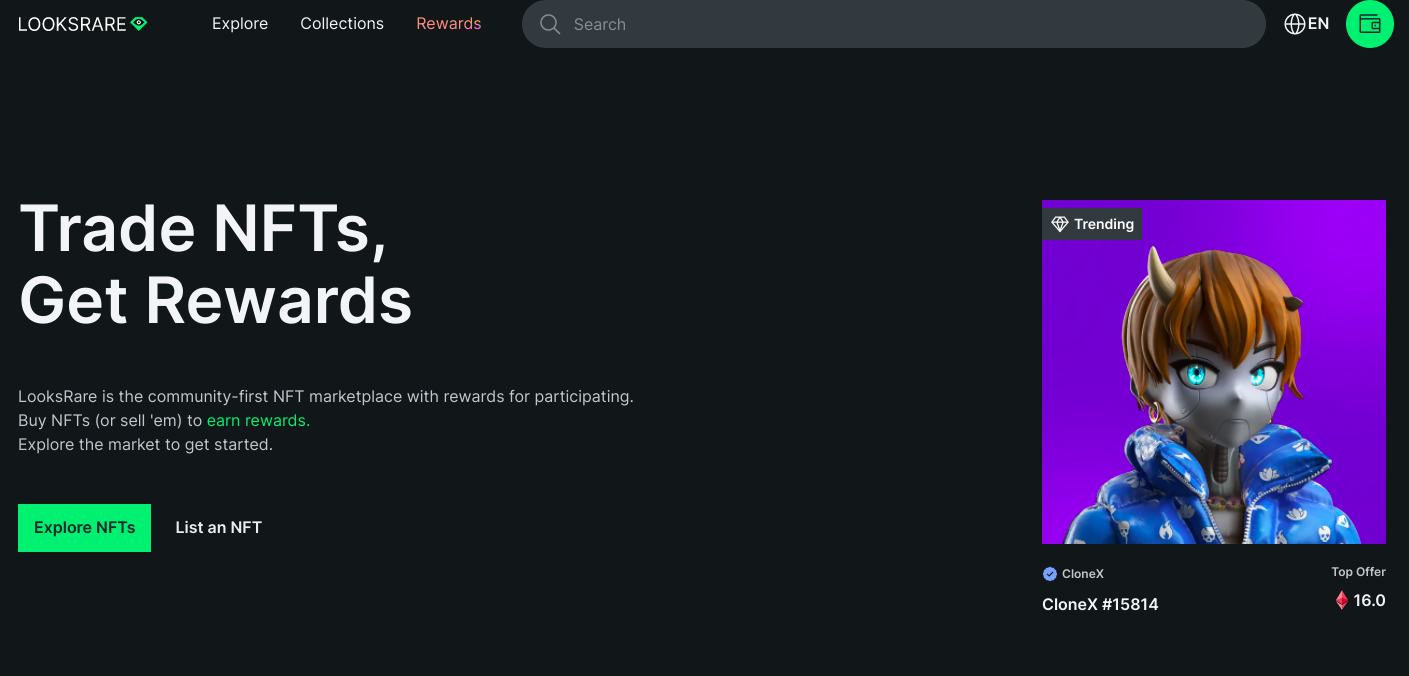Screen dimensions: 1409x676
Task: Click the green wallet connect icon
Action: [1370, 24]
